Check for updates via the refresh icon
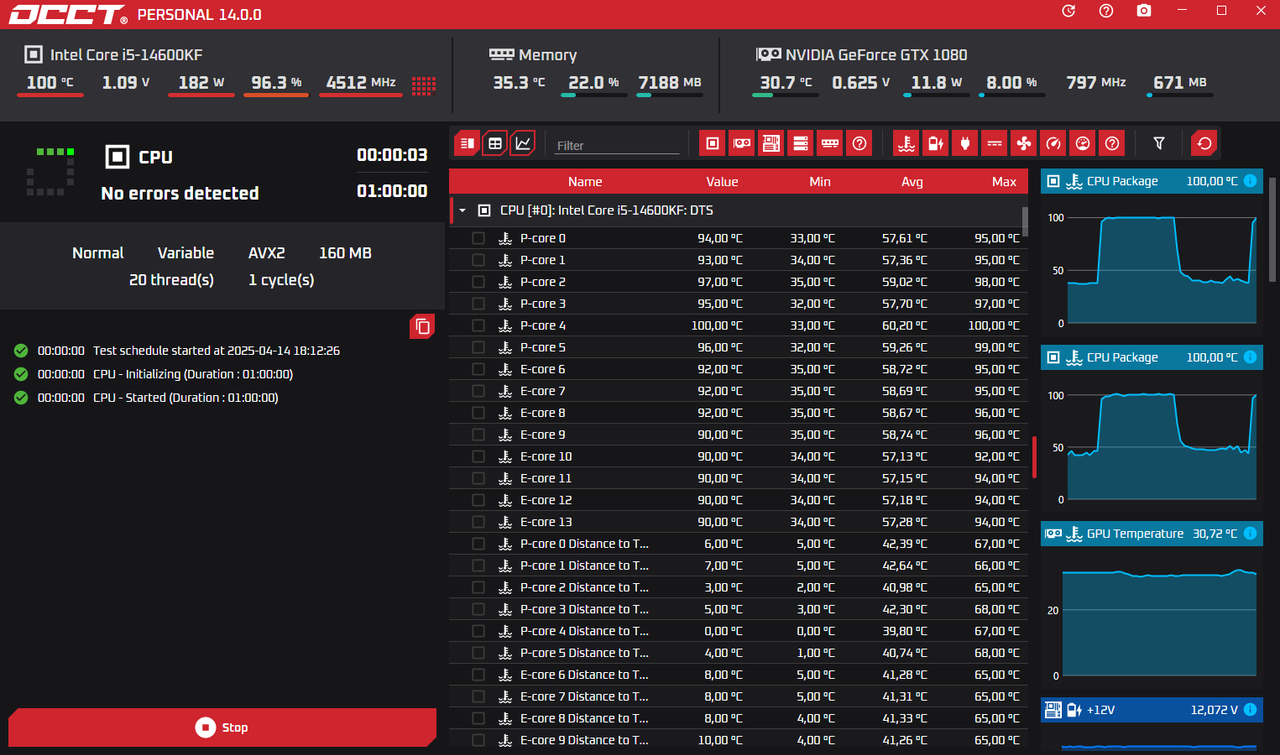1280x755 pixels. pos(1067,11)
